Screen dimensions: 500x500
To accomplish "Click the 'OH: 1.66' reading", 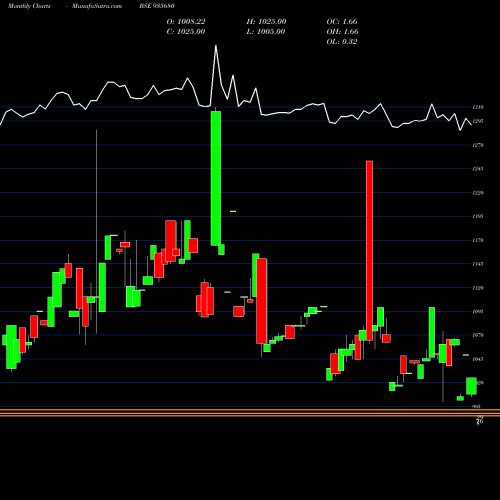I will [343, 32].
